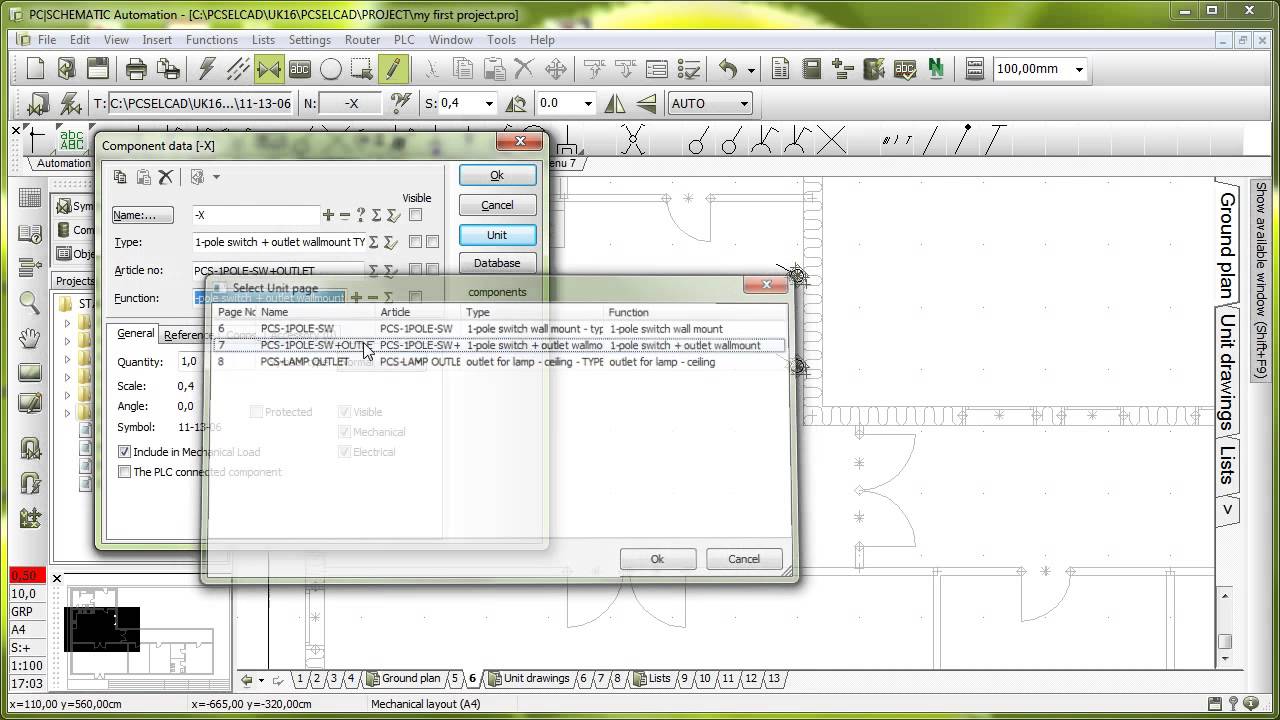Switch to Lists page tab at bottom

652,678
